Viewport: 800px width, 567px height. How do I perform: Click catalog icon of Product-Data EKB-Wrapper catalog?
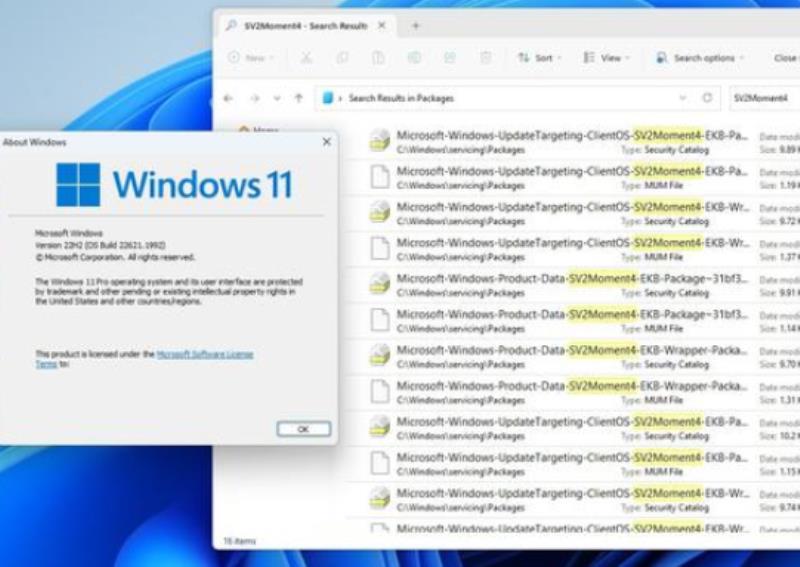click(380, 355)
